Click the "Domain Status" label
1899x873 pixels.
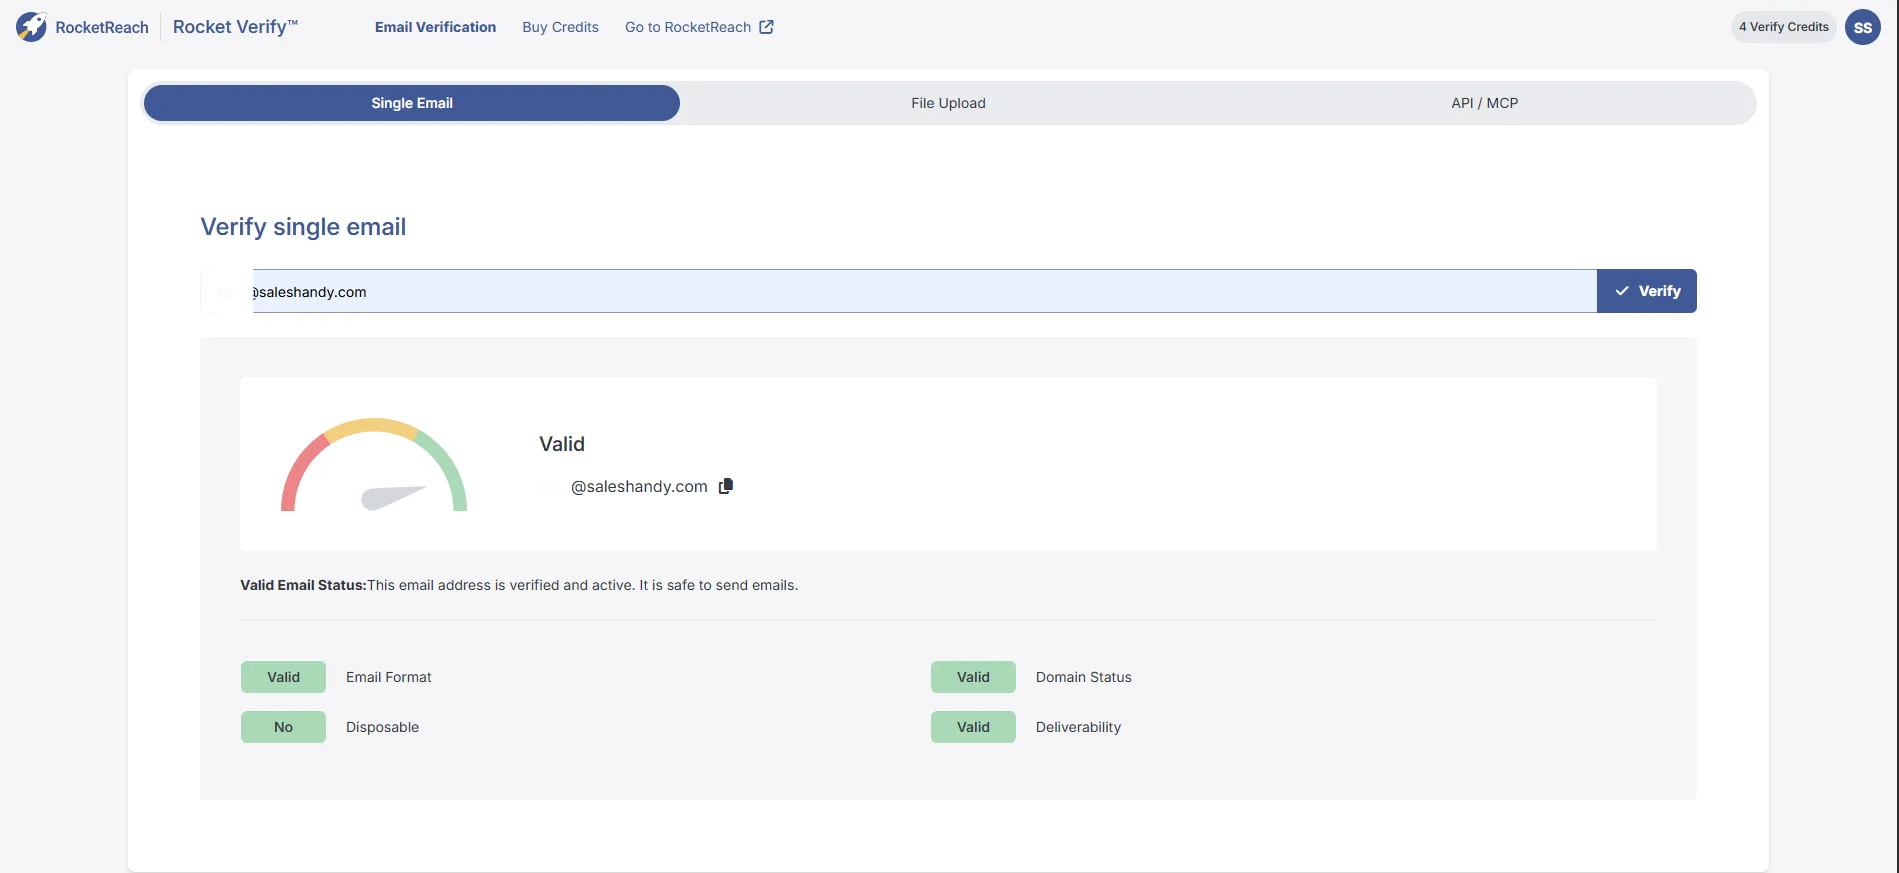pyautogui.click(x=1084, y=677)
